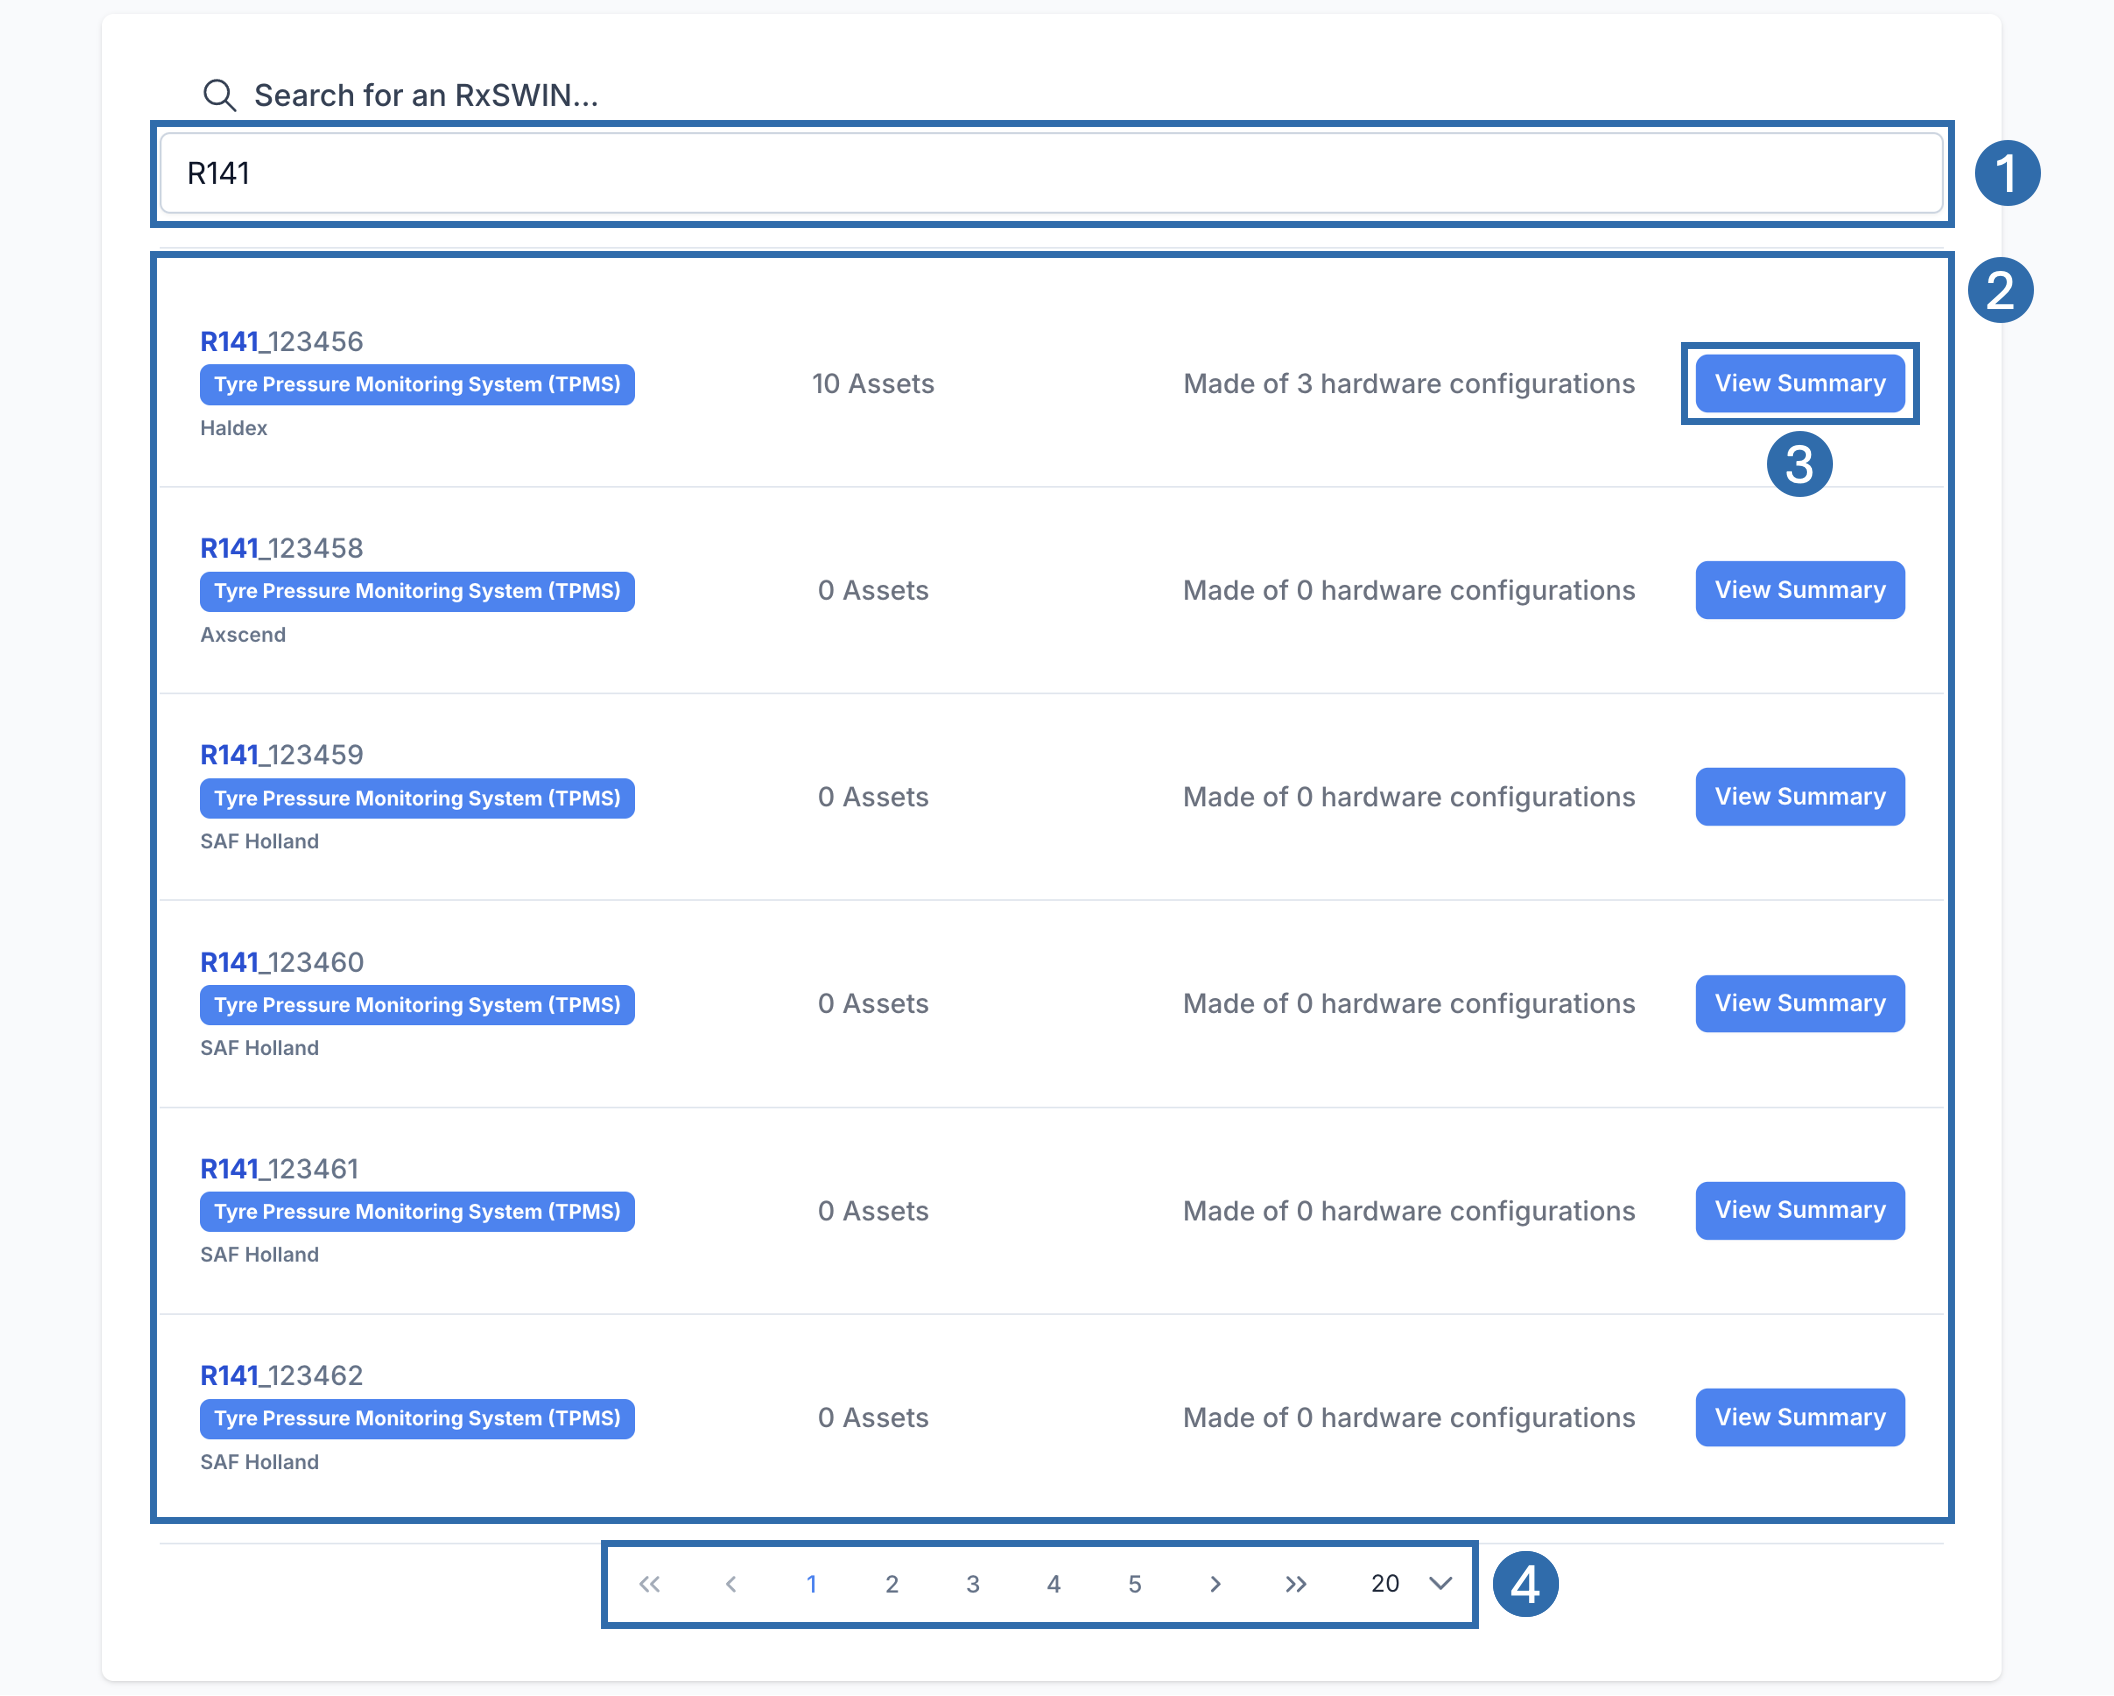Jump to last page using double-right chevron
Viewport: 2114px width, 1696px height.
click(1296, 1583)
